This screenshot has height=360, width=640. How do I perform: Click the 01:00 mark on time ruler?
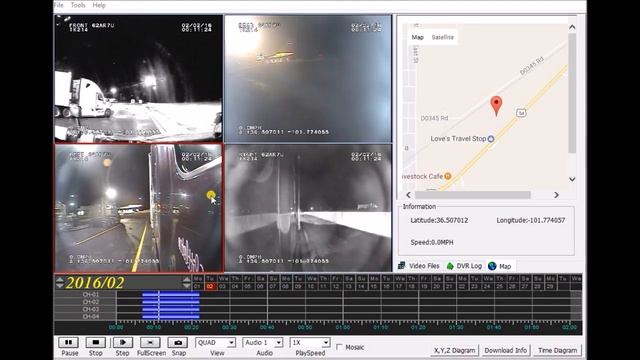pos(342,327)
